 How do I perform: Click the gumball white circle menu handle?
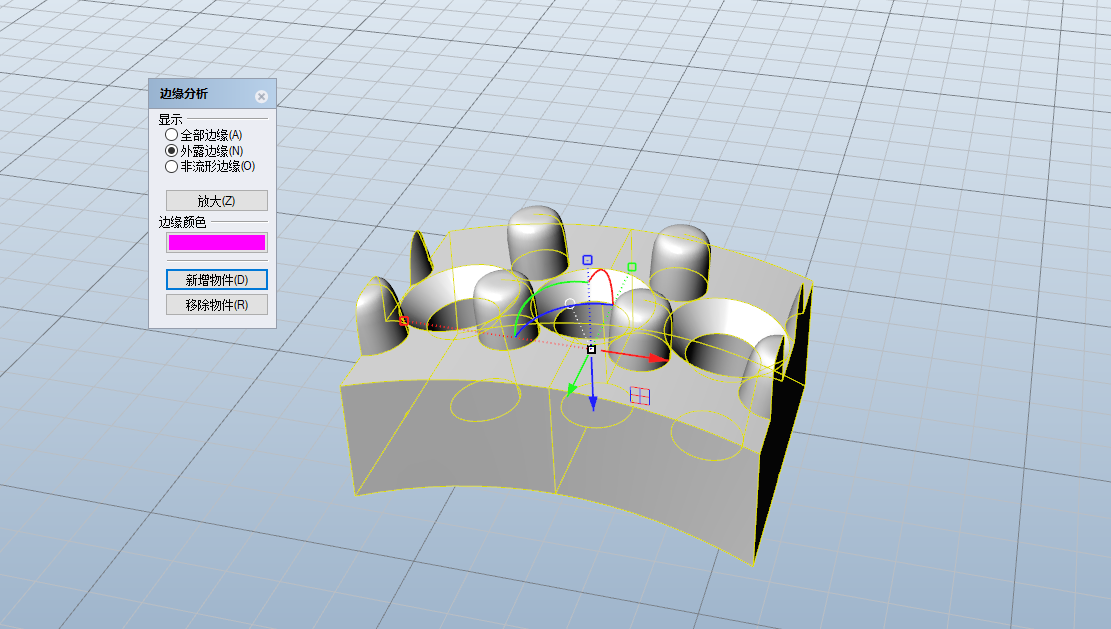570,303
